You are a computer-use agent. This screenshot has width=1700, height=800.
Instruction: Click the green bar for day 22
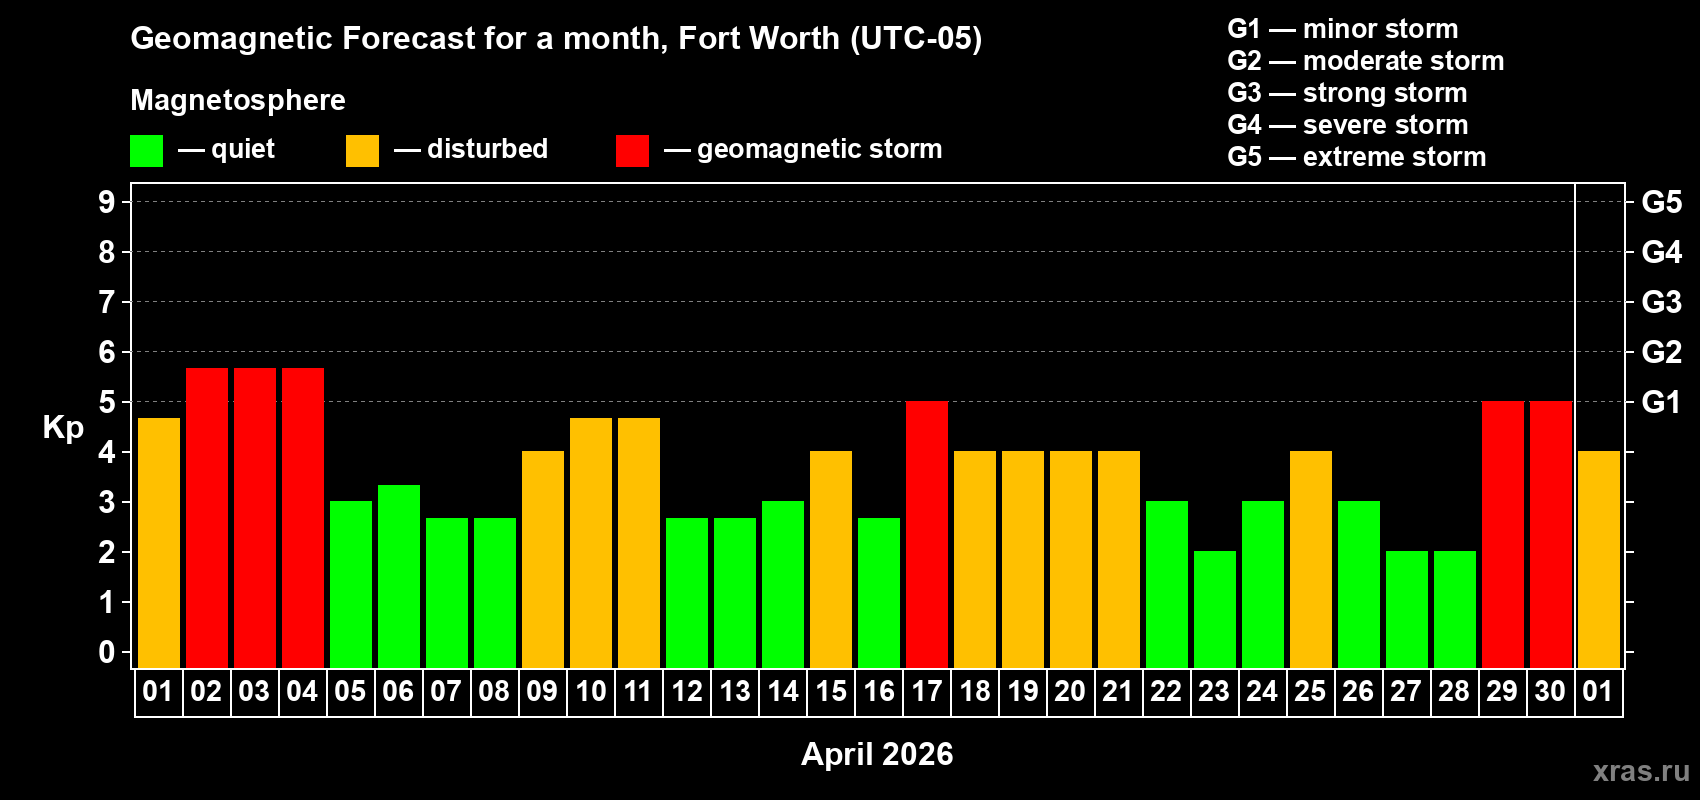coord(1167,585)
